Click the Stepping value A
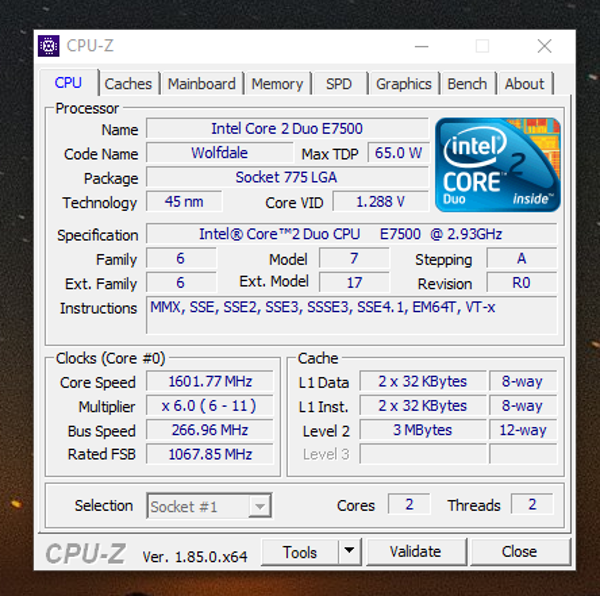This screenshot has width=600, height=596. coord(522,258)
